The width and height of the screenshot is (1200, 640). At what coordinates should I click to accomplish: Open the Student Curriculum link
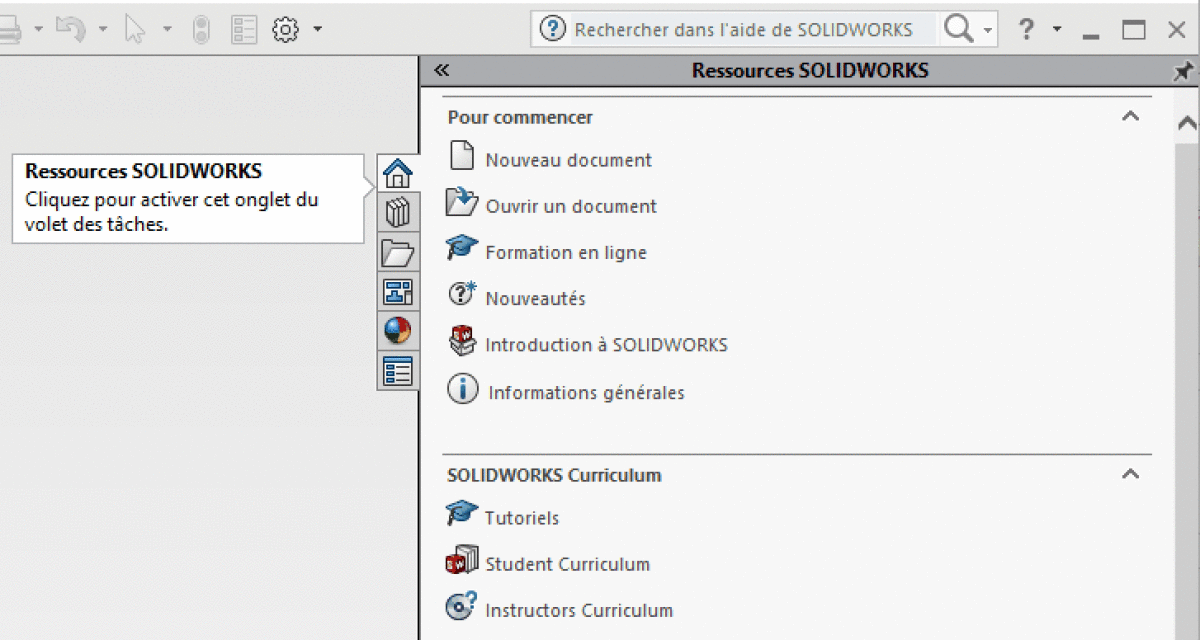pos(567,564)
